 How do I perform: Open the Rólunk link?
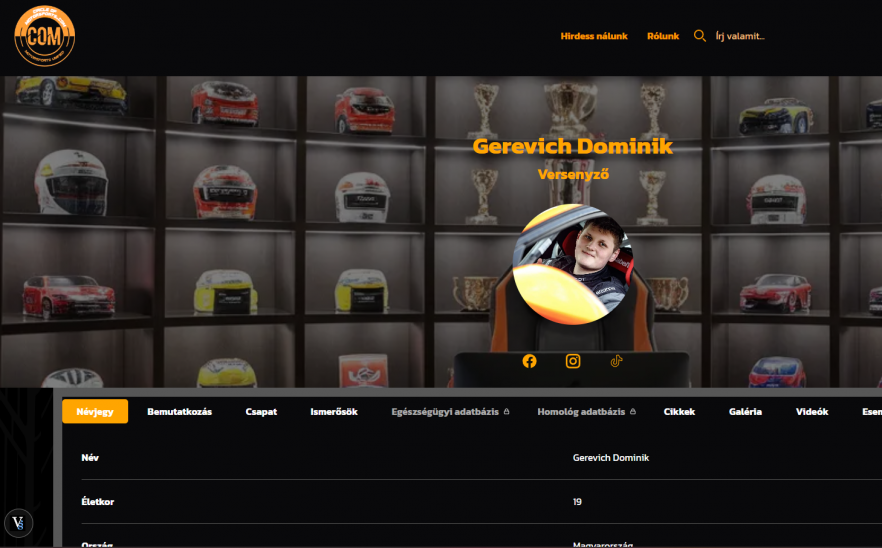663,36
